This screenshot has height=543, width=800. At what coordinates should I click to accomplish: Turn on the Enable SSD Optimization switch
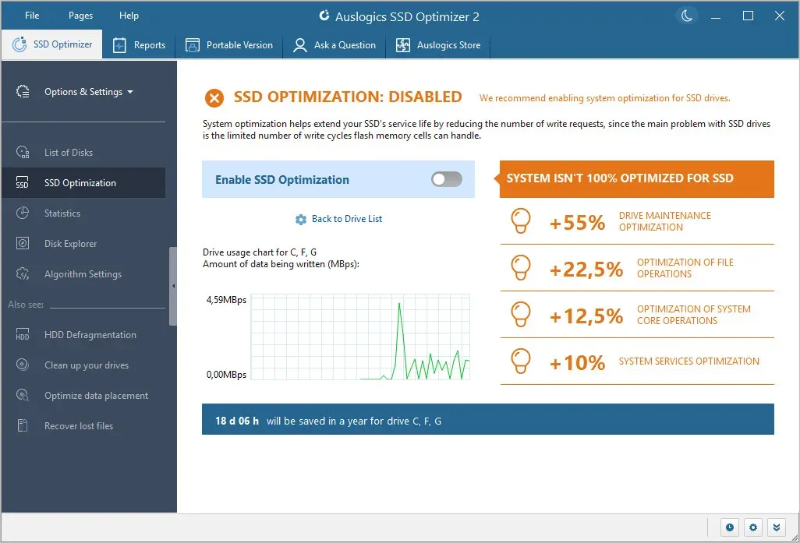click(x=446, y=180)
